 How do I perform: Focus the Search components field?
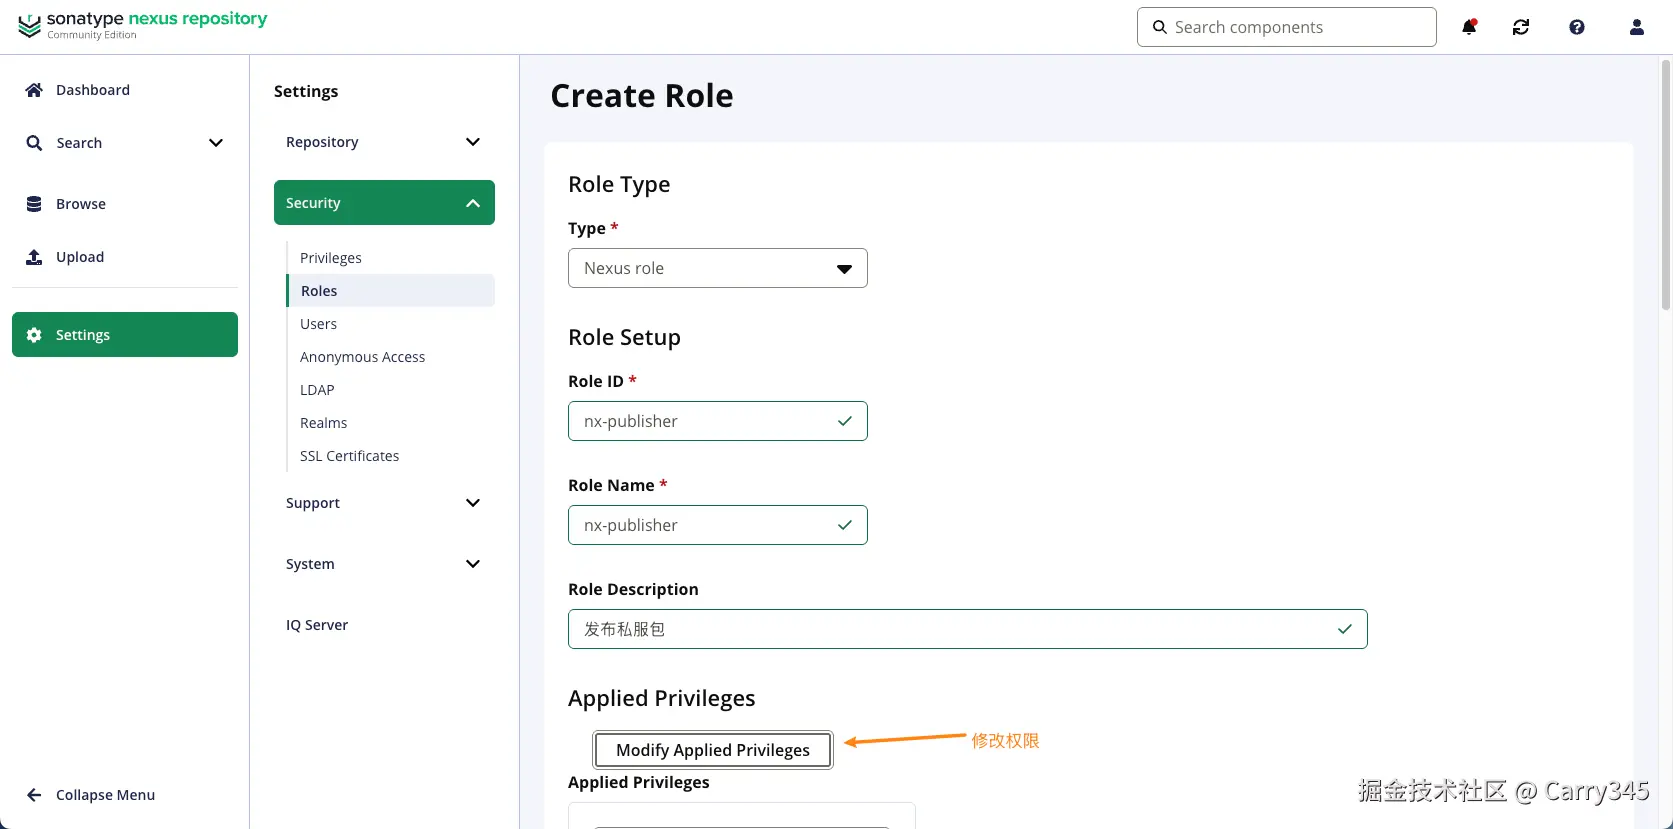click(x=1295, y=27)
